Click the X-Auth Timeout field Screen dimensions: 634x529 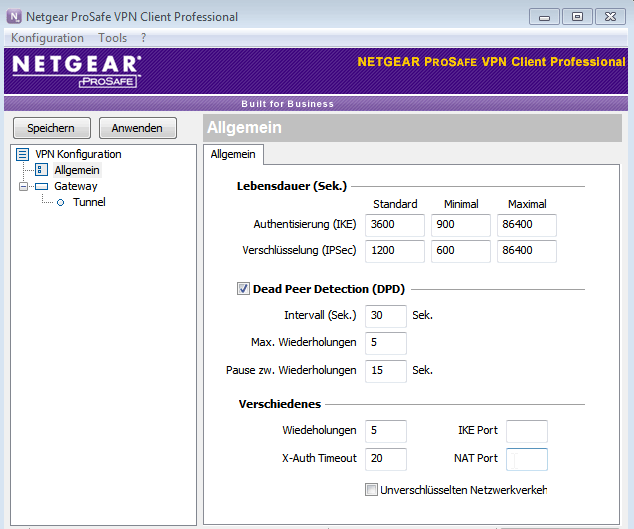pos(386,459)
